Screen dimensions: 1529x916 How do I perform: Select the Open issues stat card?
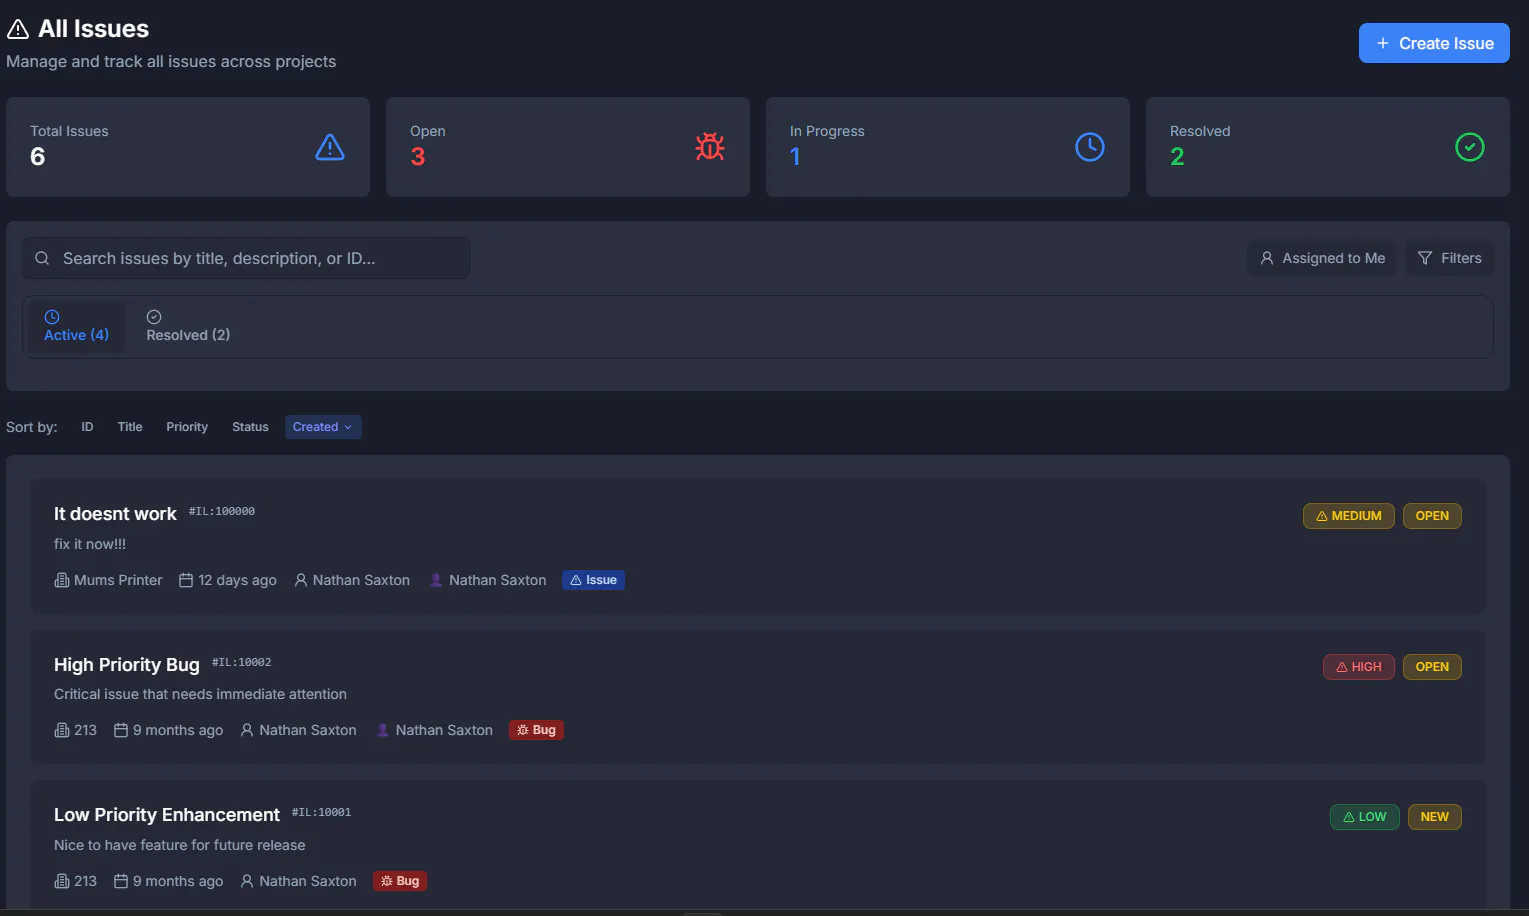point(568,147)
